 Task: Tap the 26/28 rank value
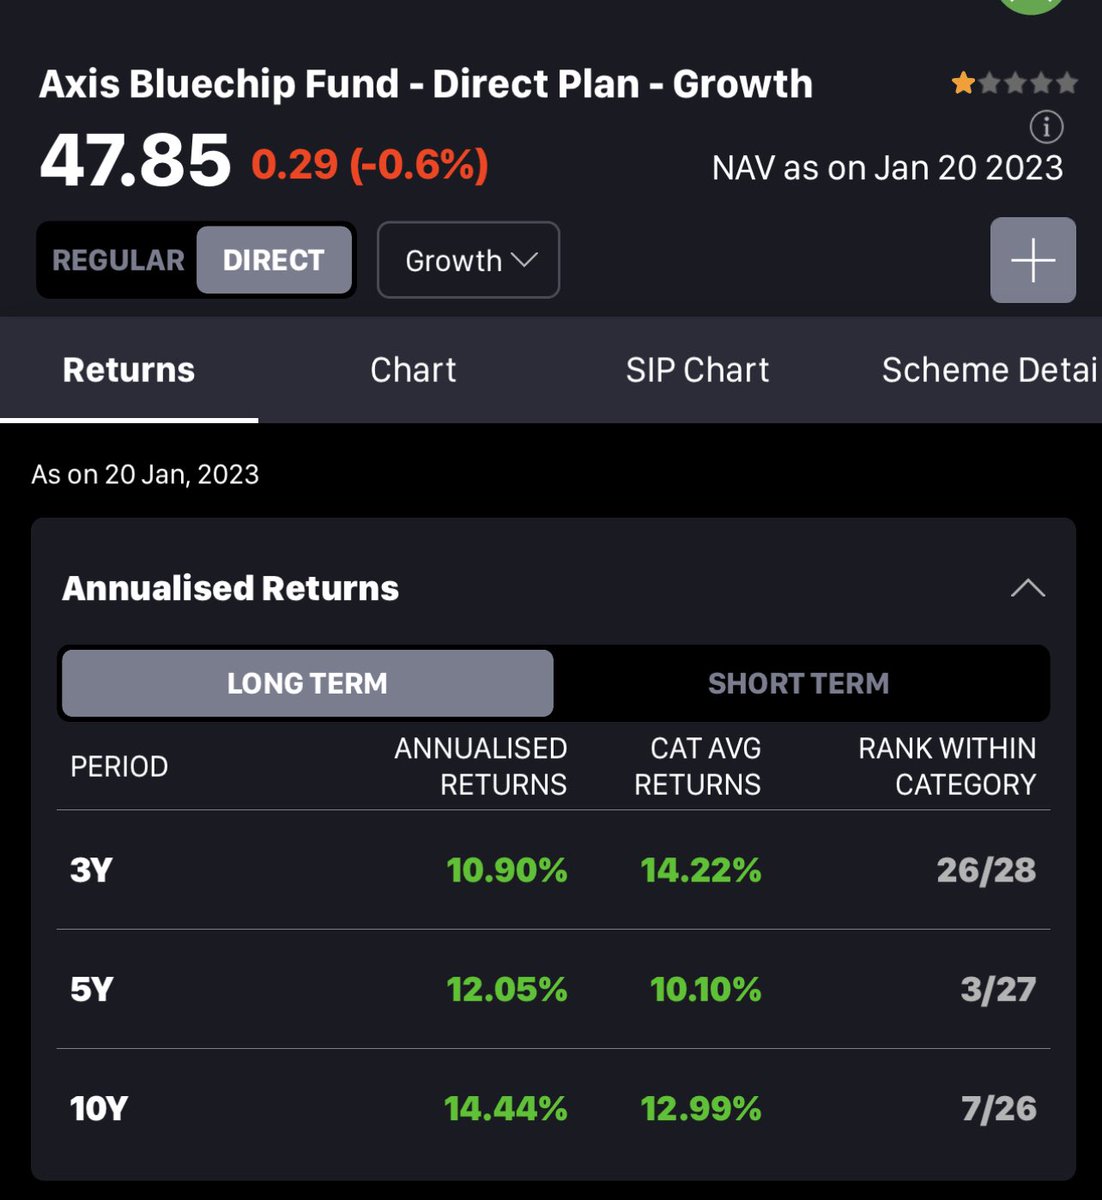(986, 870)
